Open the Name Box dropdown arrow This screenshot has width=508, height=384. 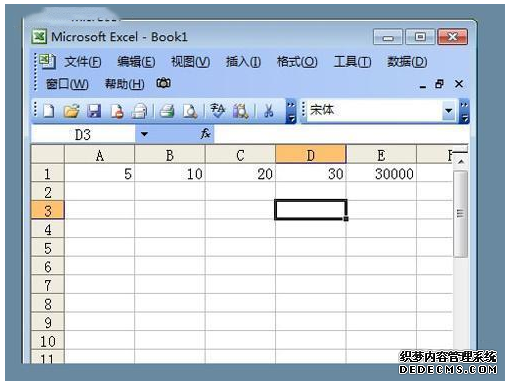144,134
